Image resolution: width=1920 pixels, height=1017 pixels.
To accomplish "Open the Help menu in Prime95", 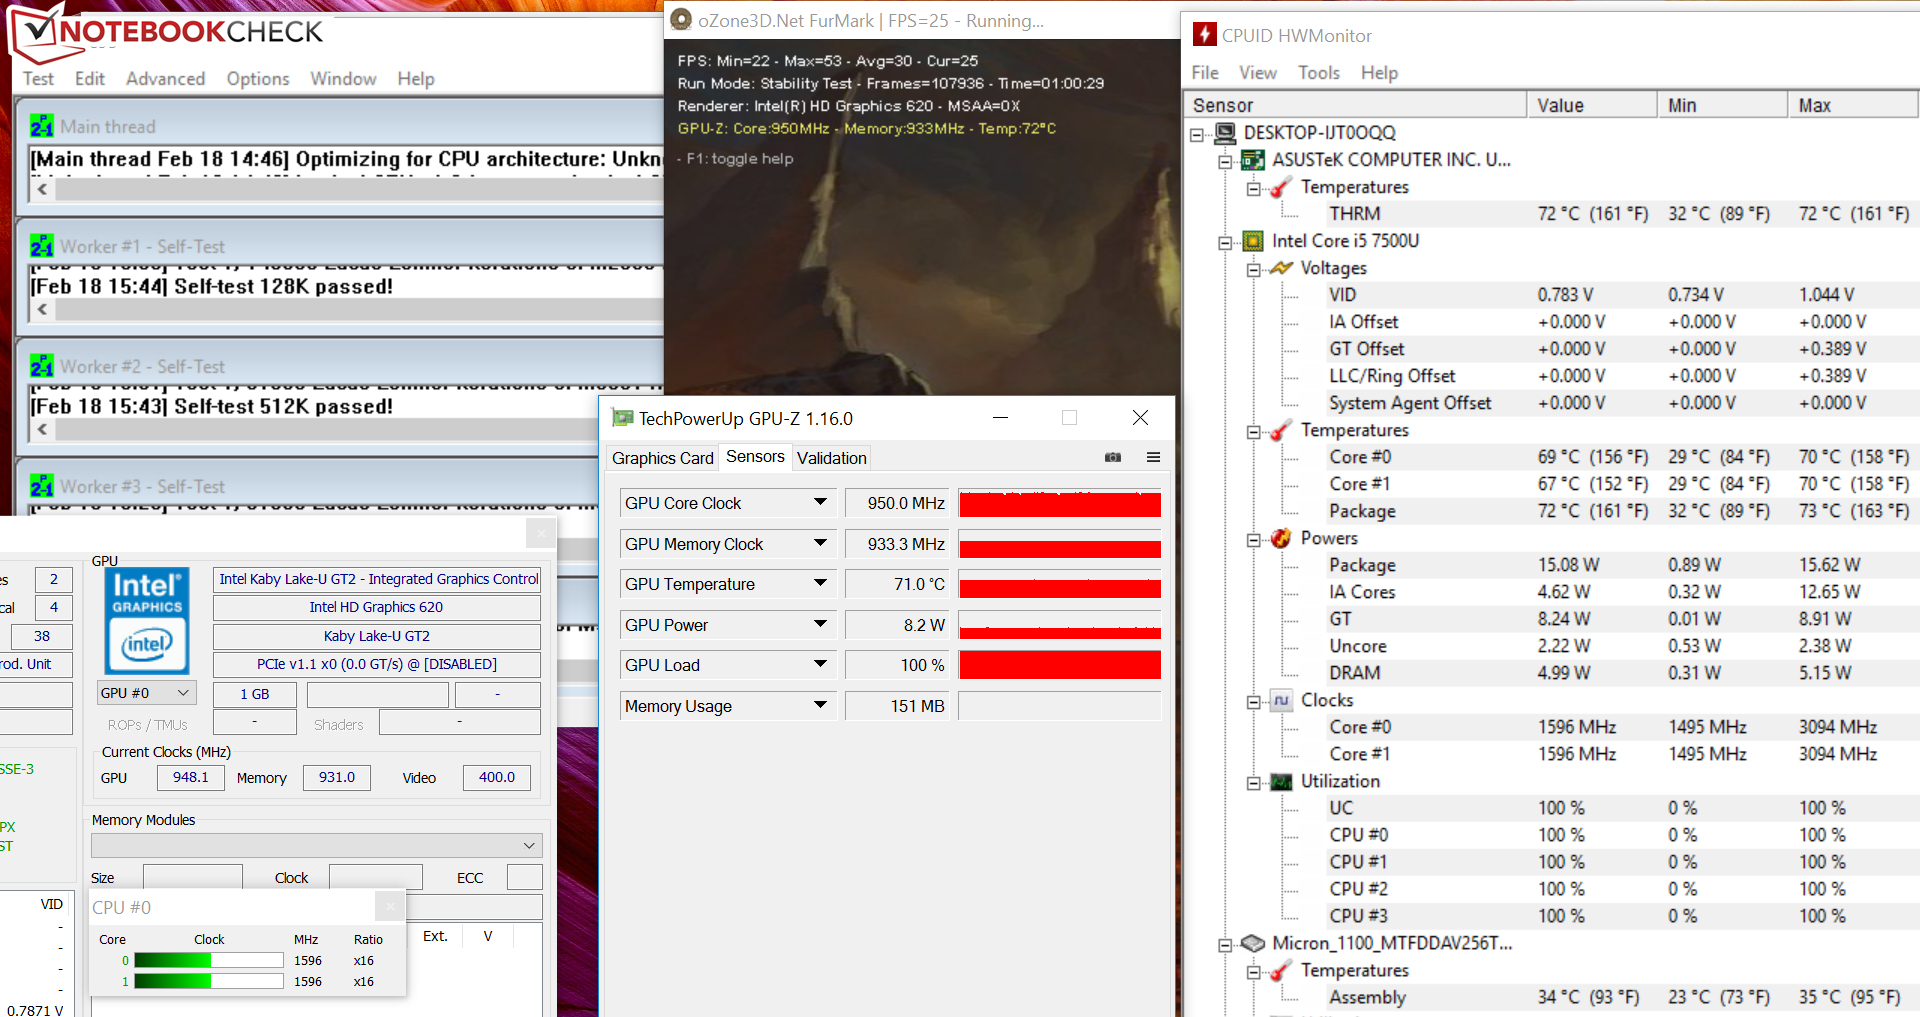I will pyautogui.click(x=416, y=78).
